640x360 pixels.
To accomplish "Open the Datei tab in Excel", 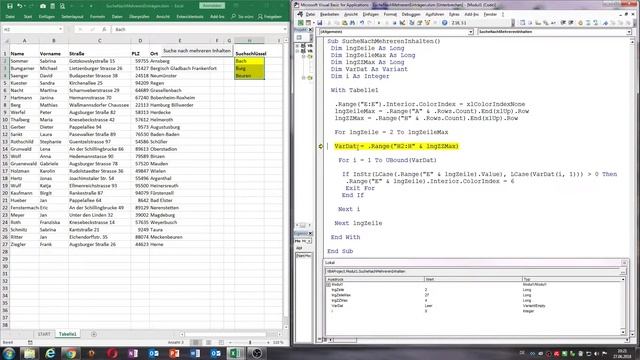I will tap(10, 17).
